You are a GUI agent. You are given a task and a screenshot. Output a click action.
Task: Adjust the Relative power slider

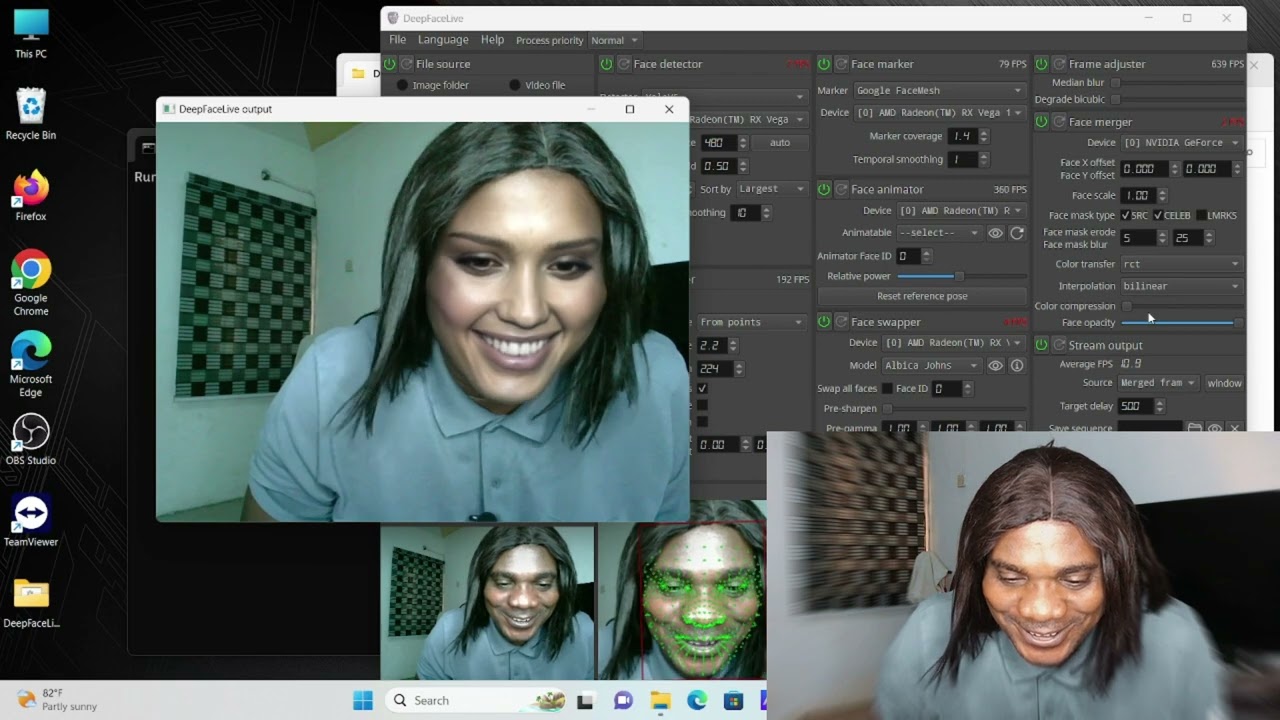[960, 276]
